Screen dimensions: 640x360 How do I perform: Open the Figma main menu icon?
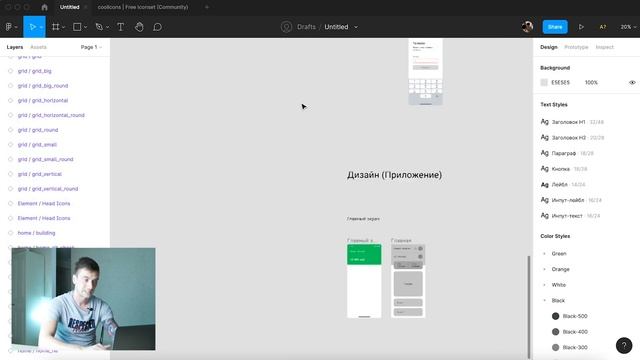click(x=9, y=27)
